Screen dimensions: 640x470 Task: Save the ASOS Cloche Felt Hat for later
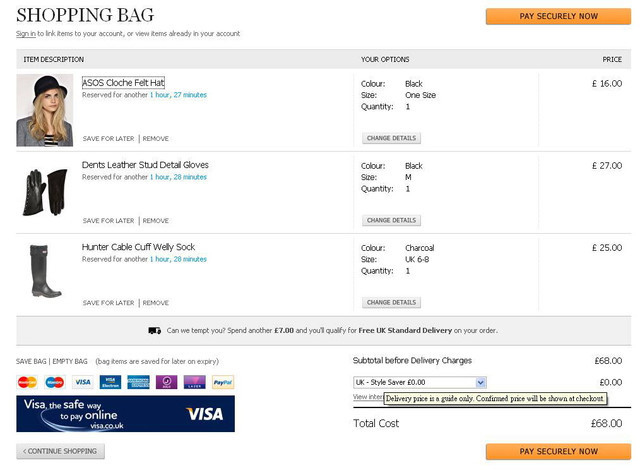108,139
